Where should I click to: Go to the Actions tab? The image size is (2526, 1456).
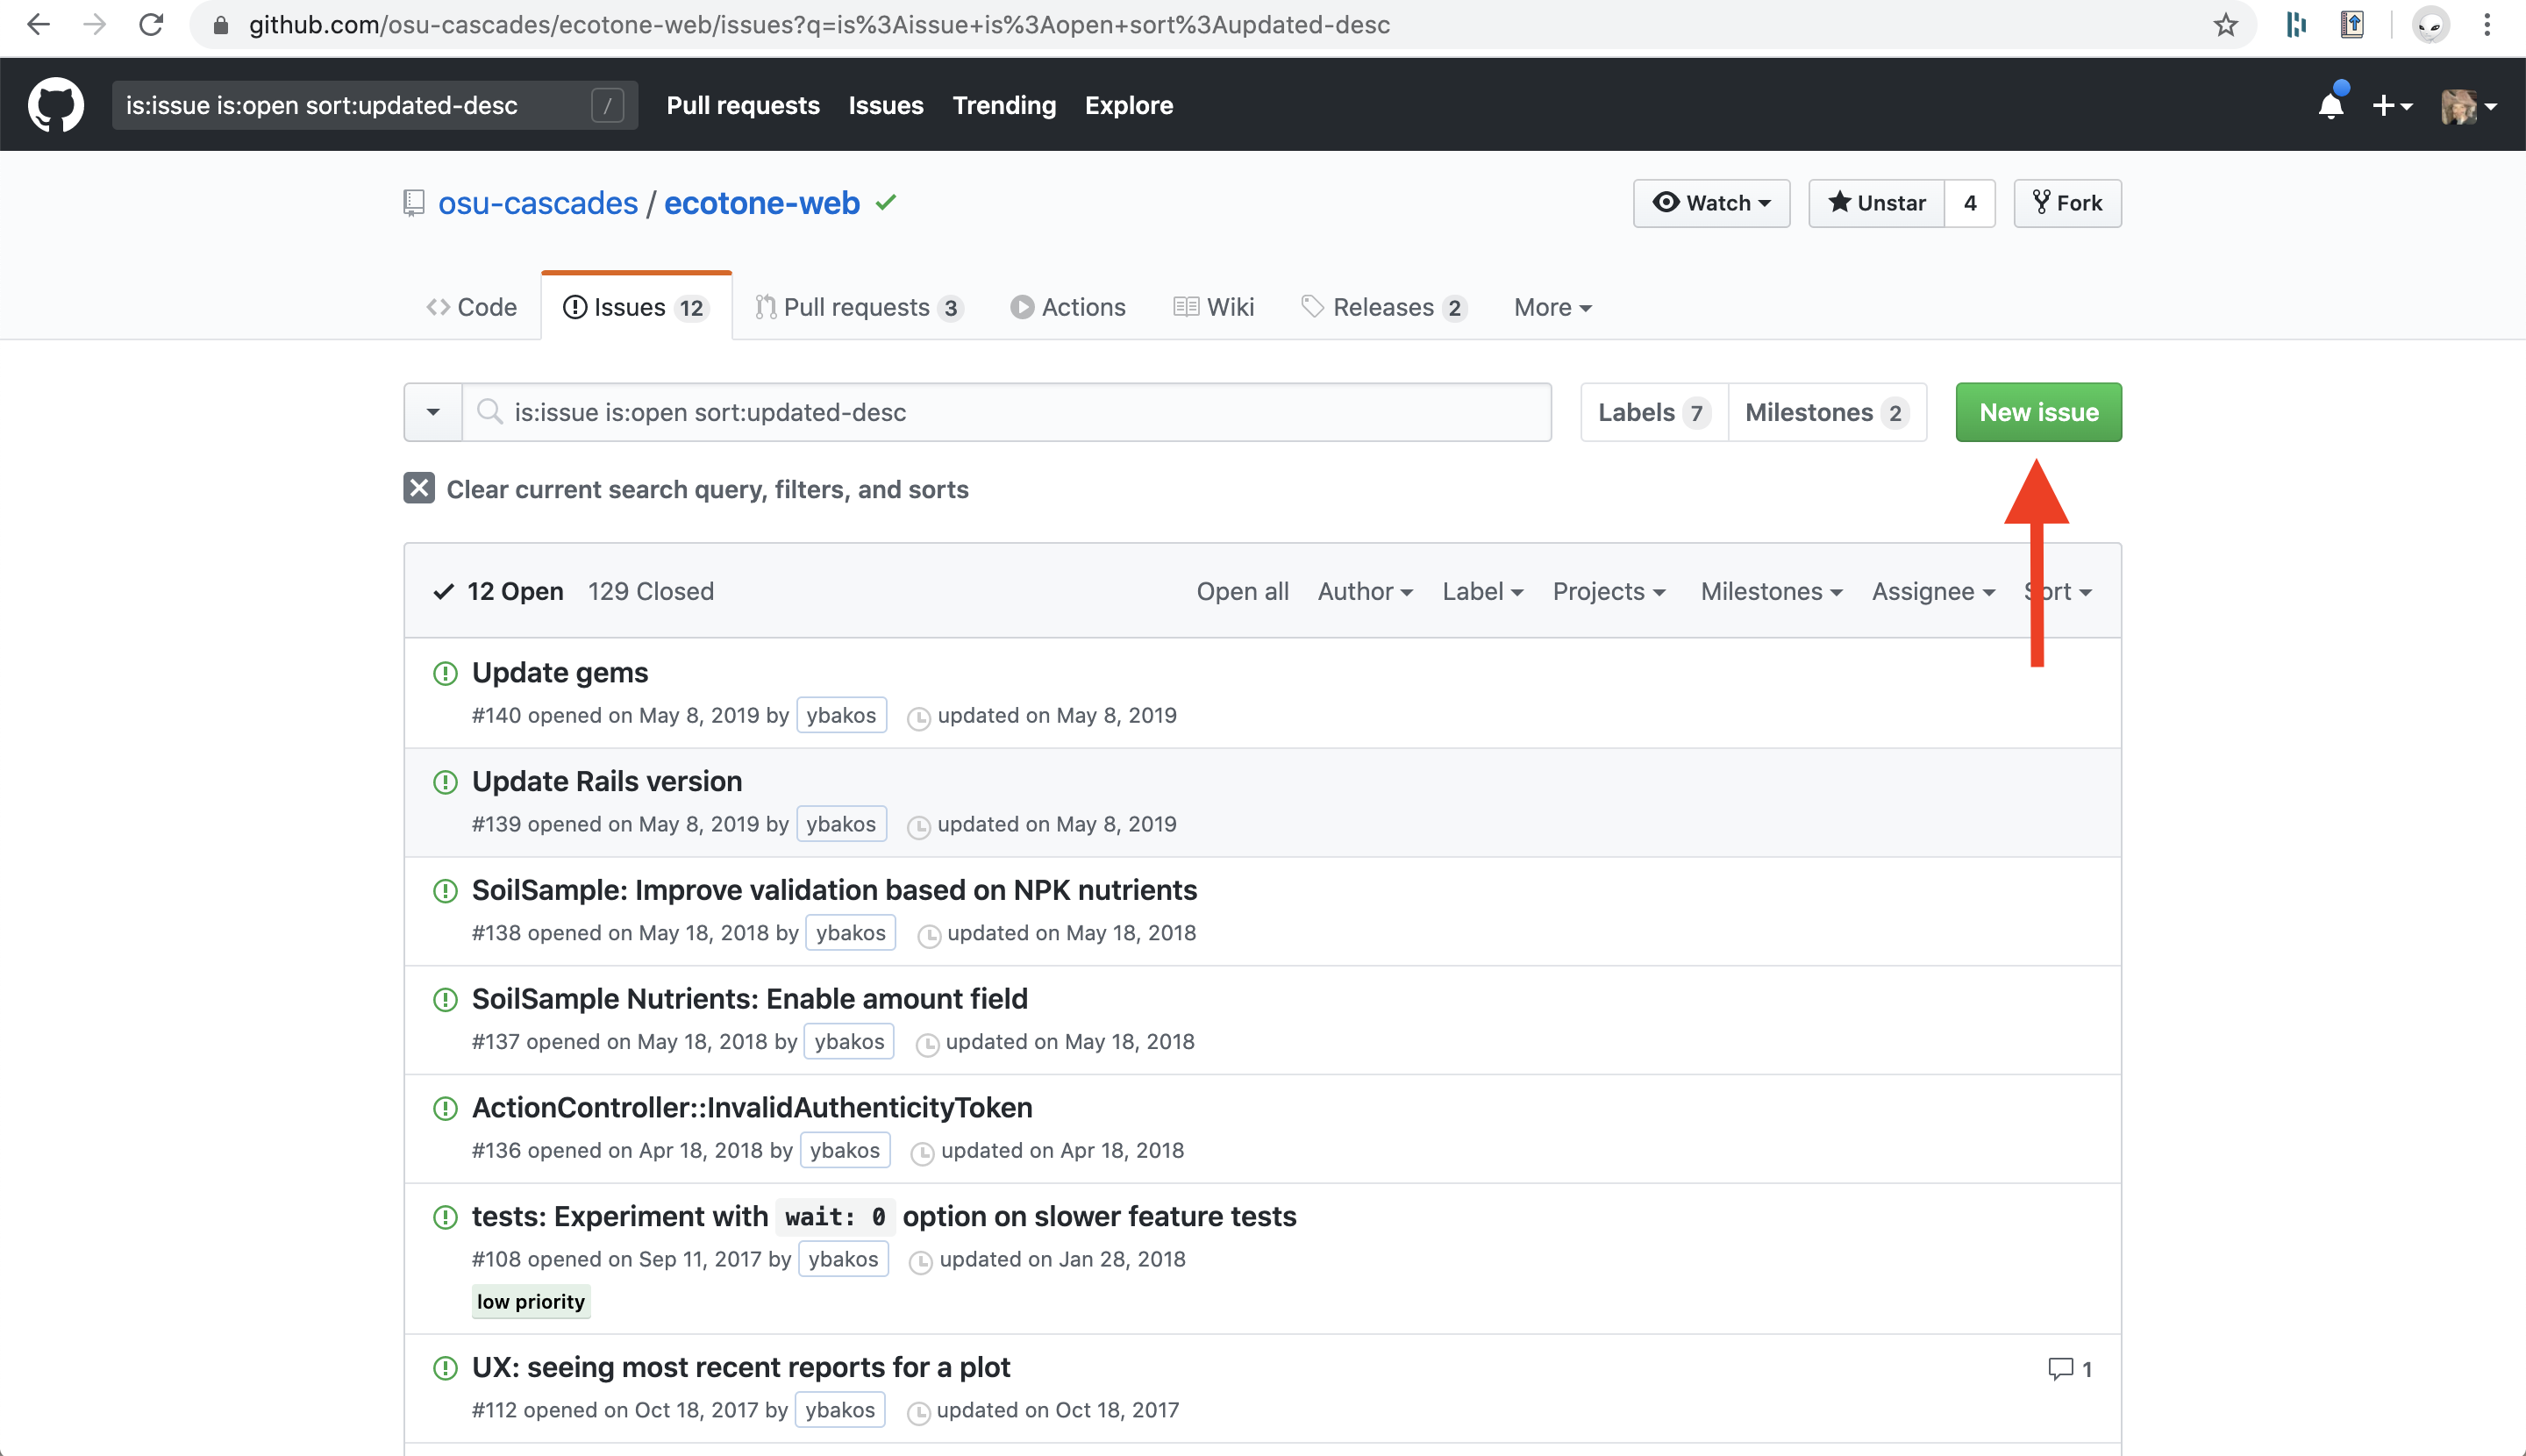[x=1068, y=307]
